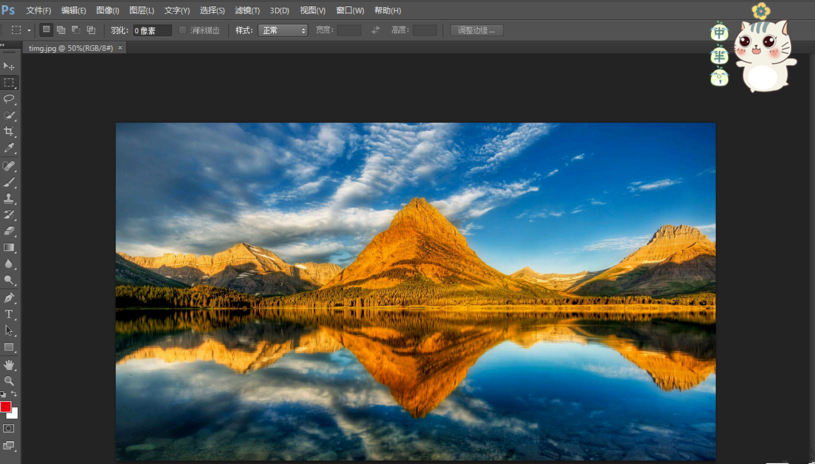The image size is (815, 464).
Task: Toggle Quick Mask mode
Action: point(9,429)
